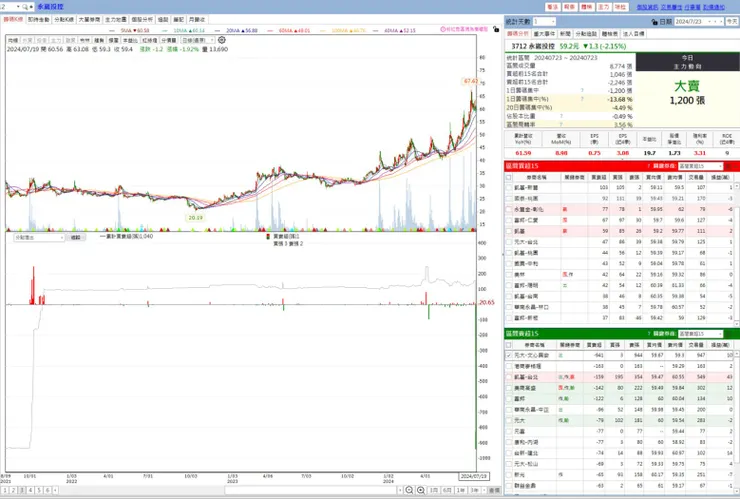The height and width of the screenshot is (499, 740).
Task: Open the 個股資訊 link
Action: [647, 7]
